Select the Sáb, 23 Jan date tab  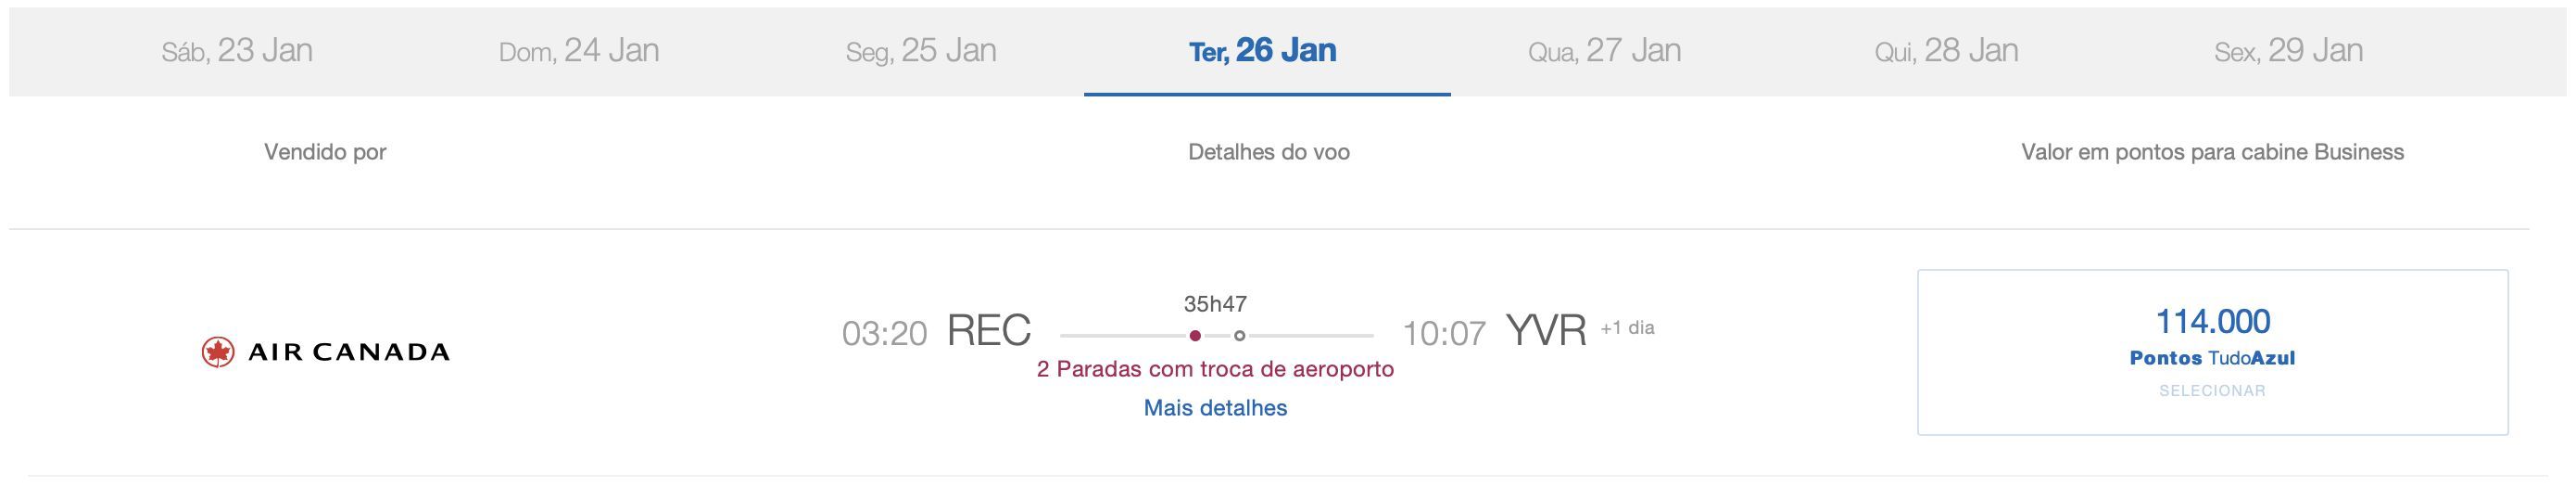click(x=237, y=51)
